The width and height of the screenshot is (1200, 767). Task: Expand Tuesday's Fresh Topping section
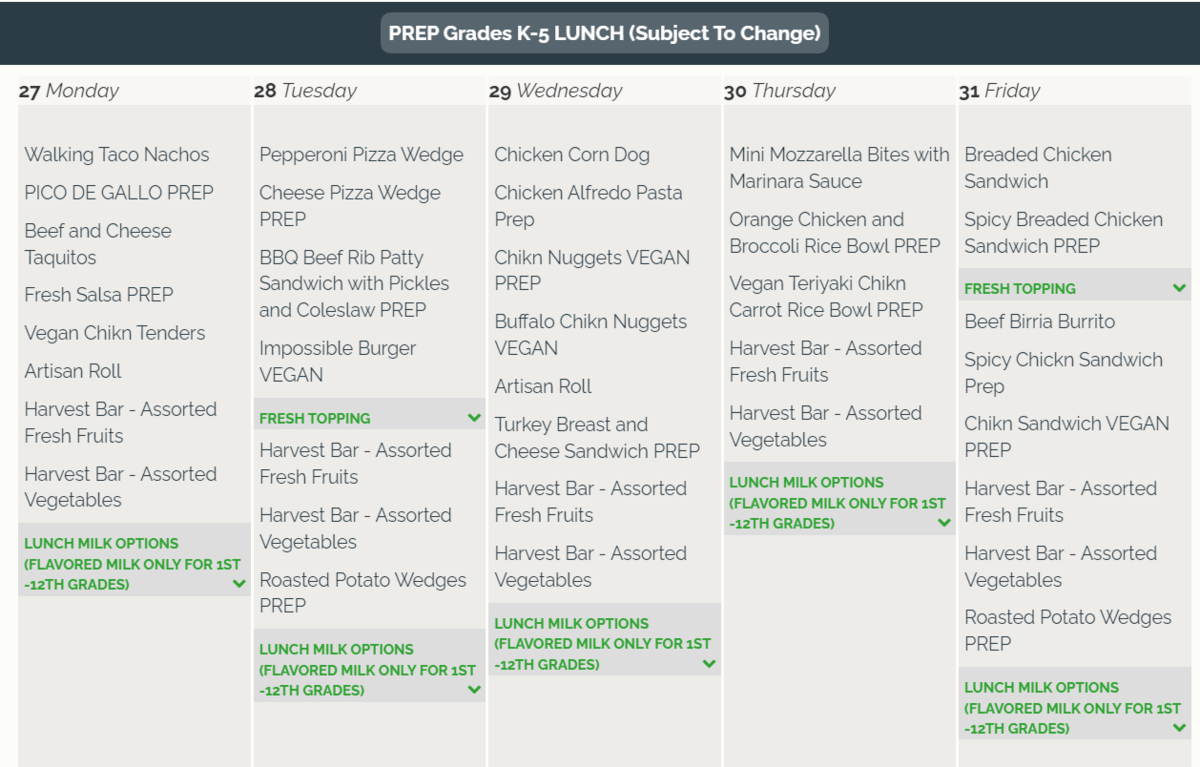pyautogui.click(x=474, y=418)
